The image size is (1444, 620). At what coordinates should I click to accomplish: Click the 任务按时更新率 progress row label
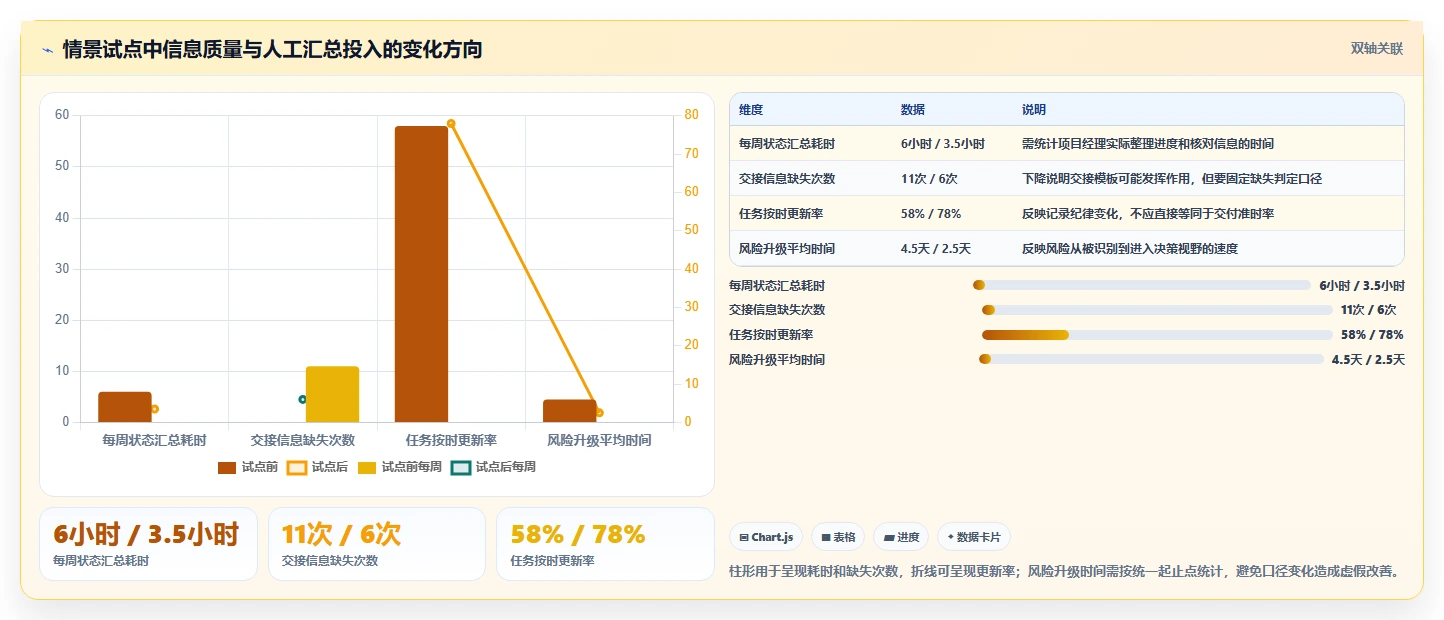click(x=771, y=335)
